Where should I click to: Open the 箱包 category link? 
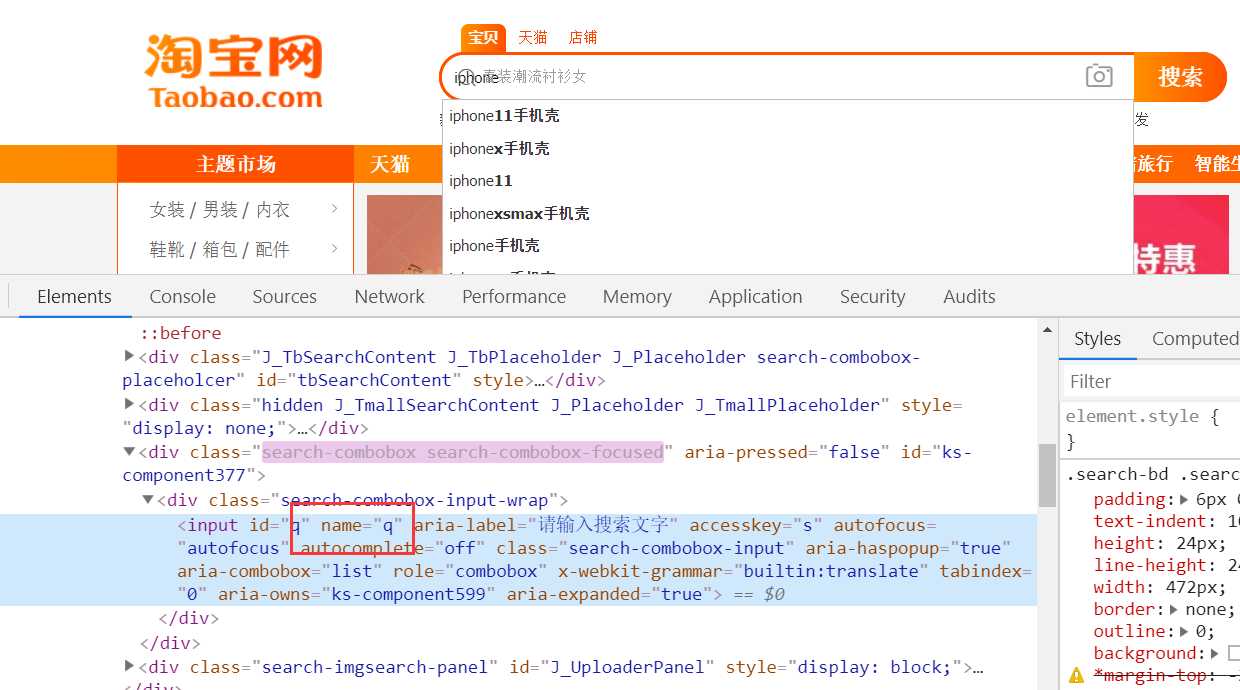[221, 249]
